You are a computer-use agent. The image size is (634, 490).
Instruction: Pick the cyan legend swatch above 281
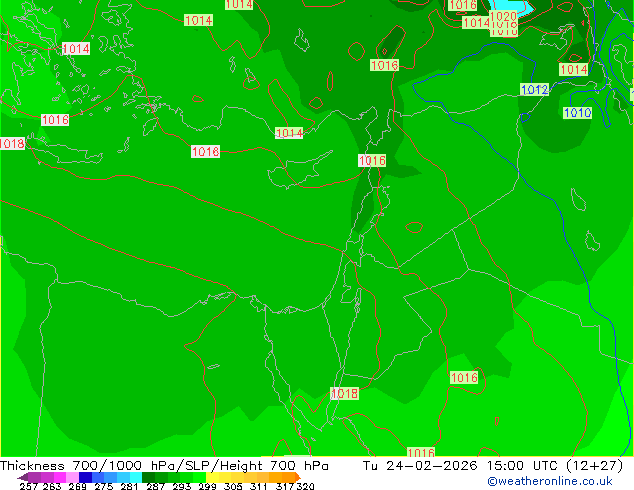[x=136, y=477]
